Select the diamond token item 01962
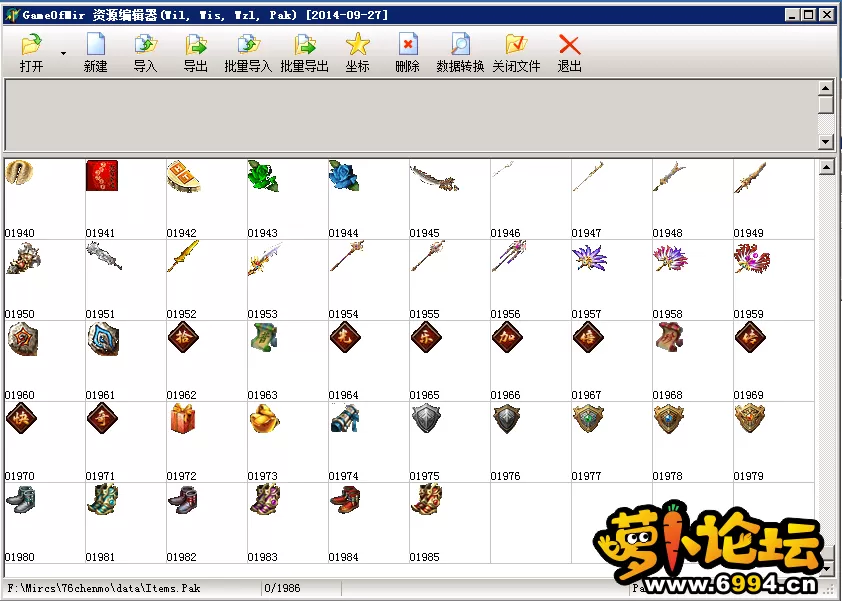The width and height of the screenshot is (842, 601). click(183, 338)
